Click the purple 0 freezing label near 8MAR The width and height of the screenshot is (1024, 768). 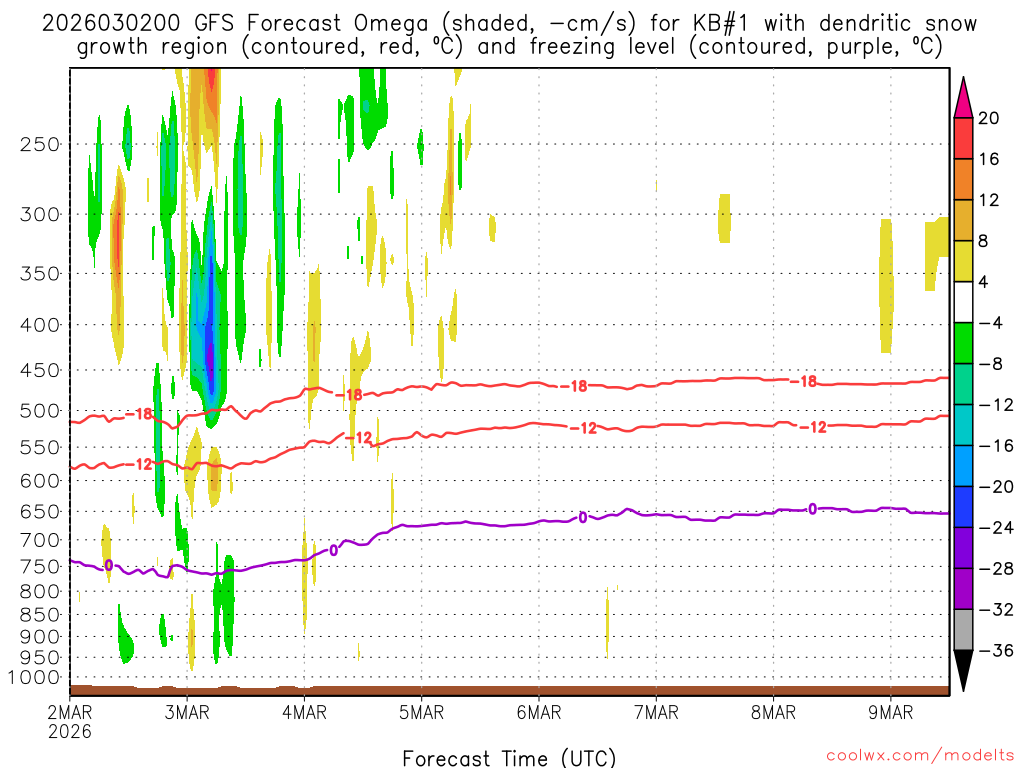point(812,509)
